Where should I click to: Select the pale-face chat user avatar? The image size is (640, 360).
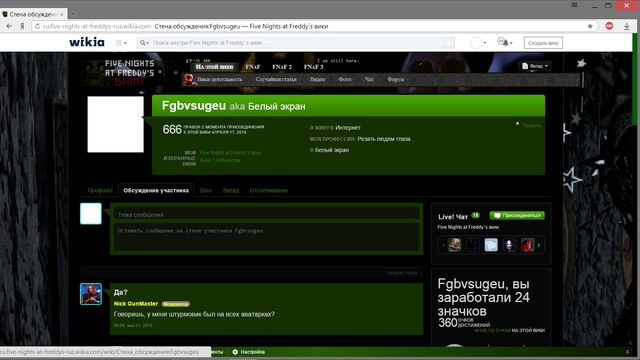point(509,245)
